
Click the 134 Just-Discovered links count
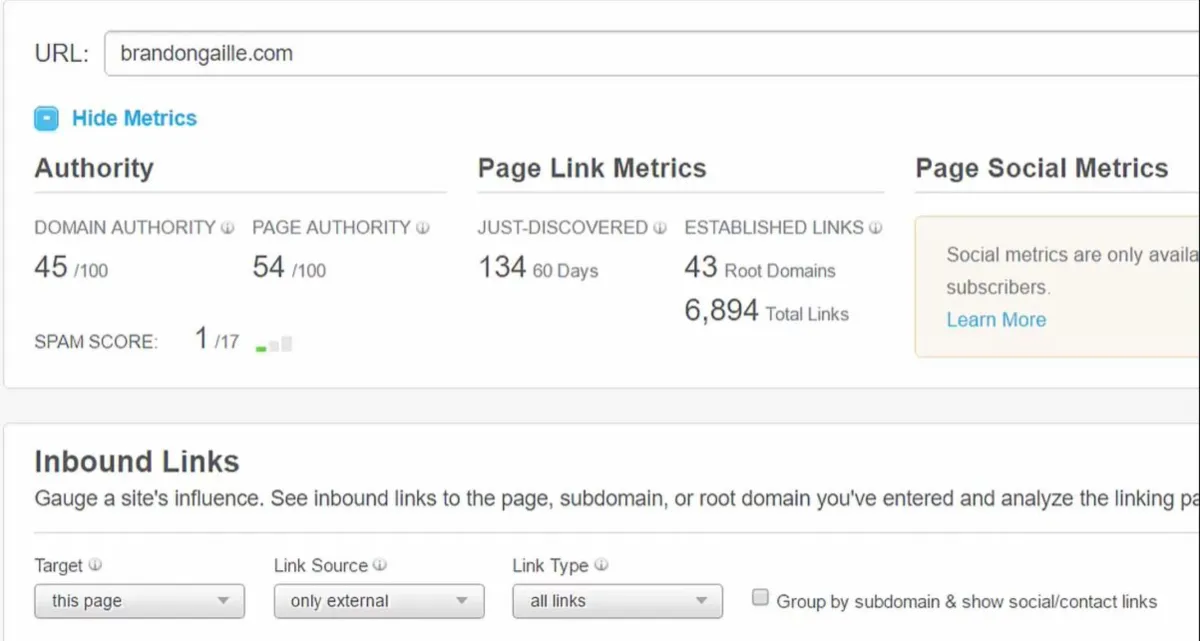tap(501, 267)
